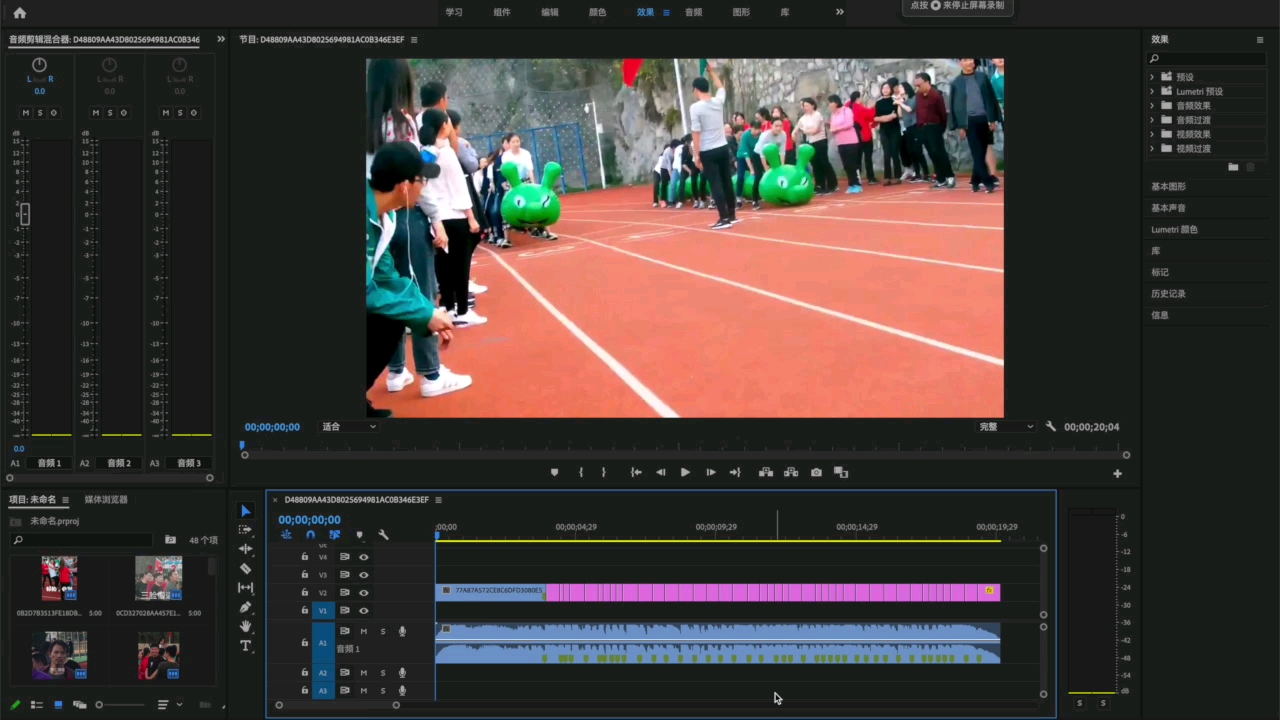
Task: Expand the 音频过渡 folder
Action: tap(1152, 120)
